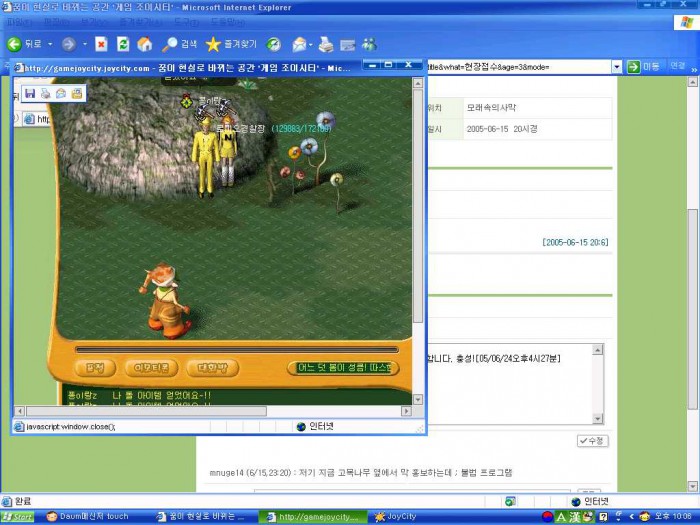The width and height of the screenshot is (700, 525).
Task: Click the IE Back arrow button
Action: [15, 44]
